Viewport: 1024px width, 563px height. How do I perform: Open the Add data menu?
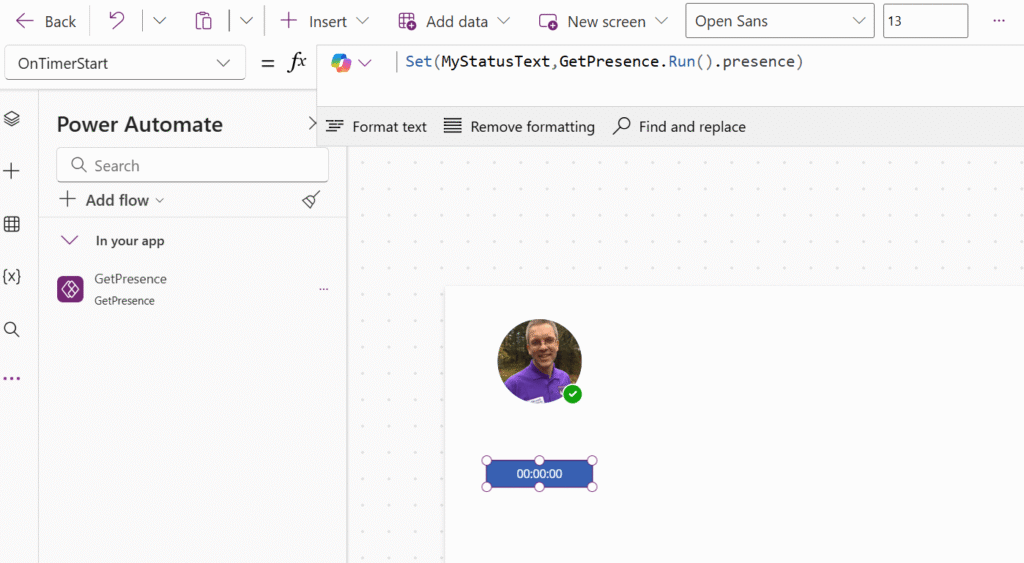click(454, 22)
